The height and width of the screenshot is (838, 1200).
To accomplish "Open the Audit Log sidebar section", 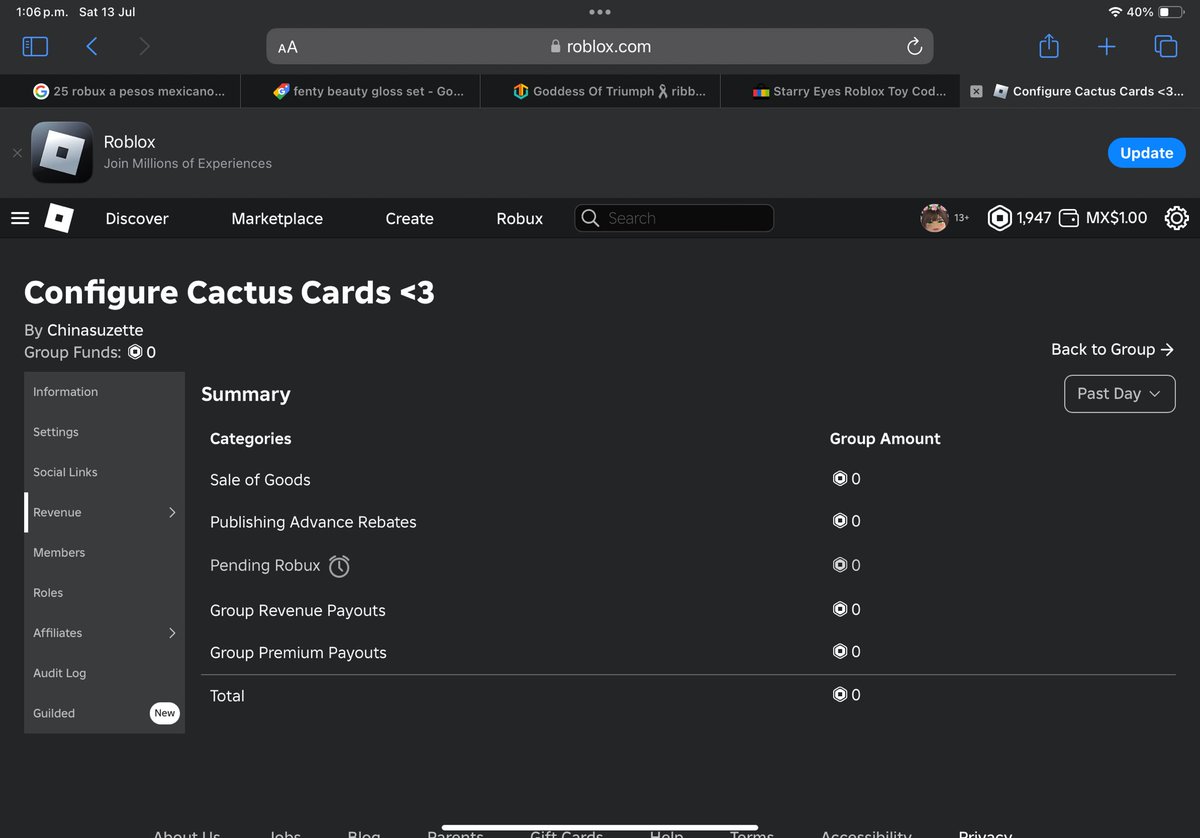I will pos(105,673).
